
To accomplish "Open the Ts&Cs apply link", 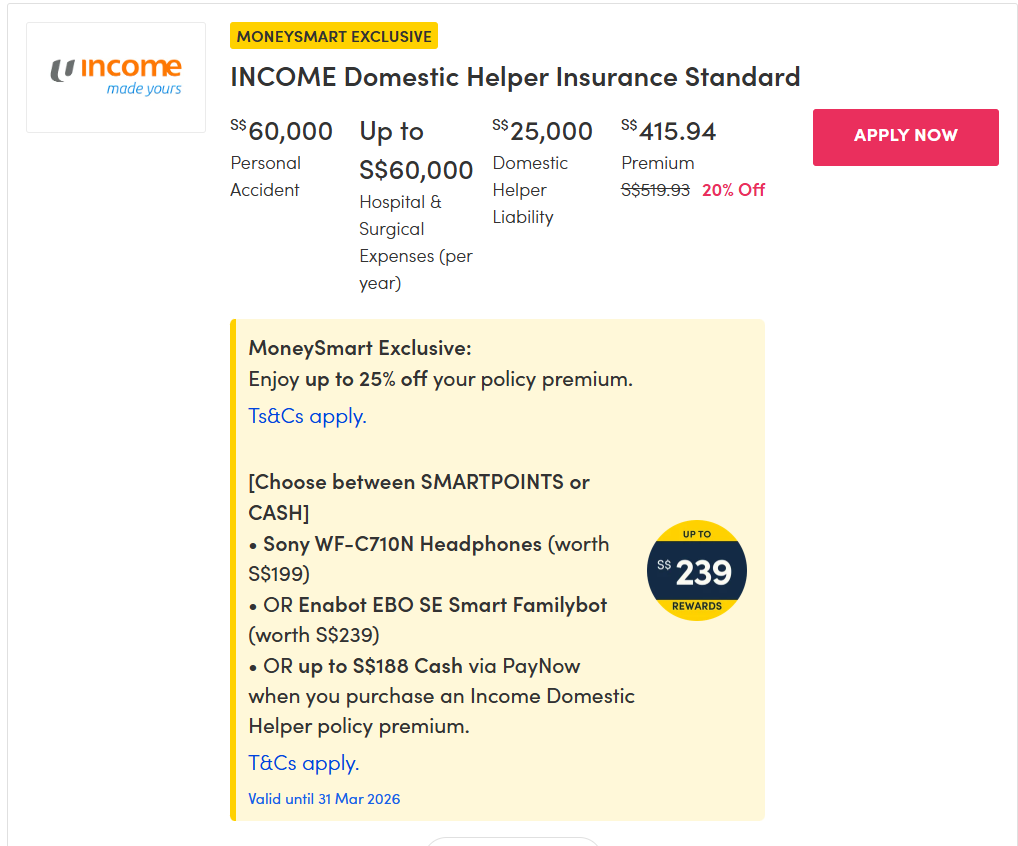I will (307, 416).
